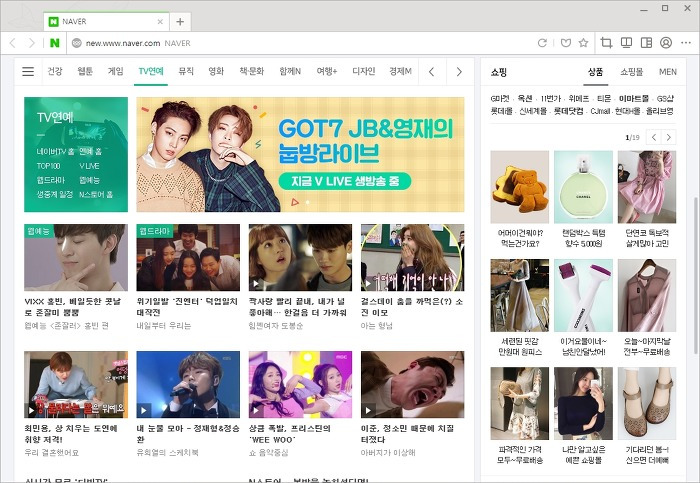Play the 이준 아버지가 이상해 video thumbnail

point(412,384)
